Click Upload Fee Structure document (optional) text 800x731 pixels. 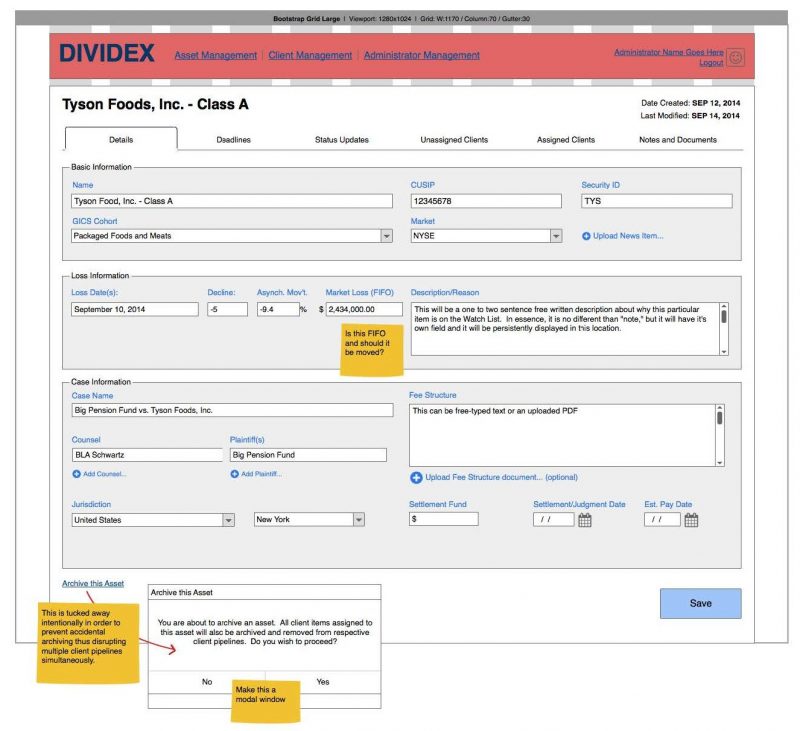click(x=502, y=477)
